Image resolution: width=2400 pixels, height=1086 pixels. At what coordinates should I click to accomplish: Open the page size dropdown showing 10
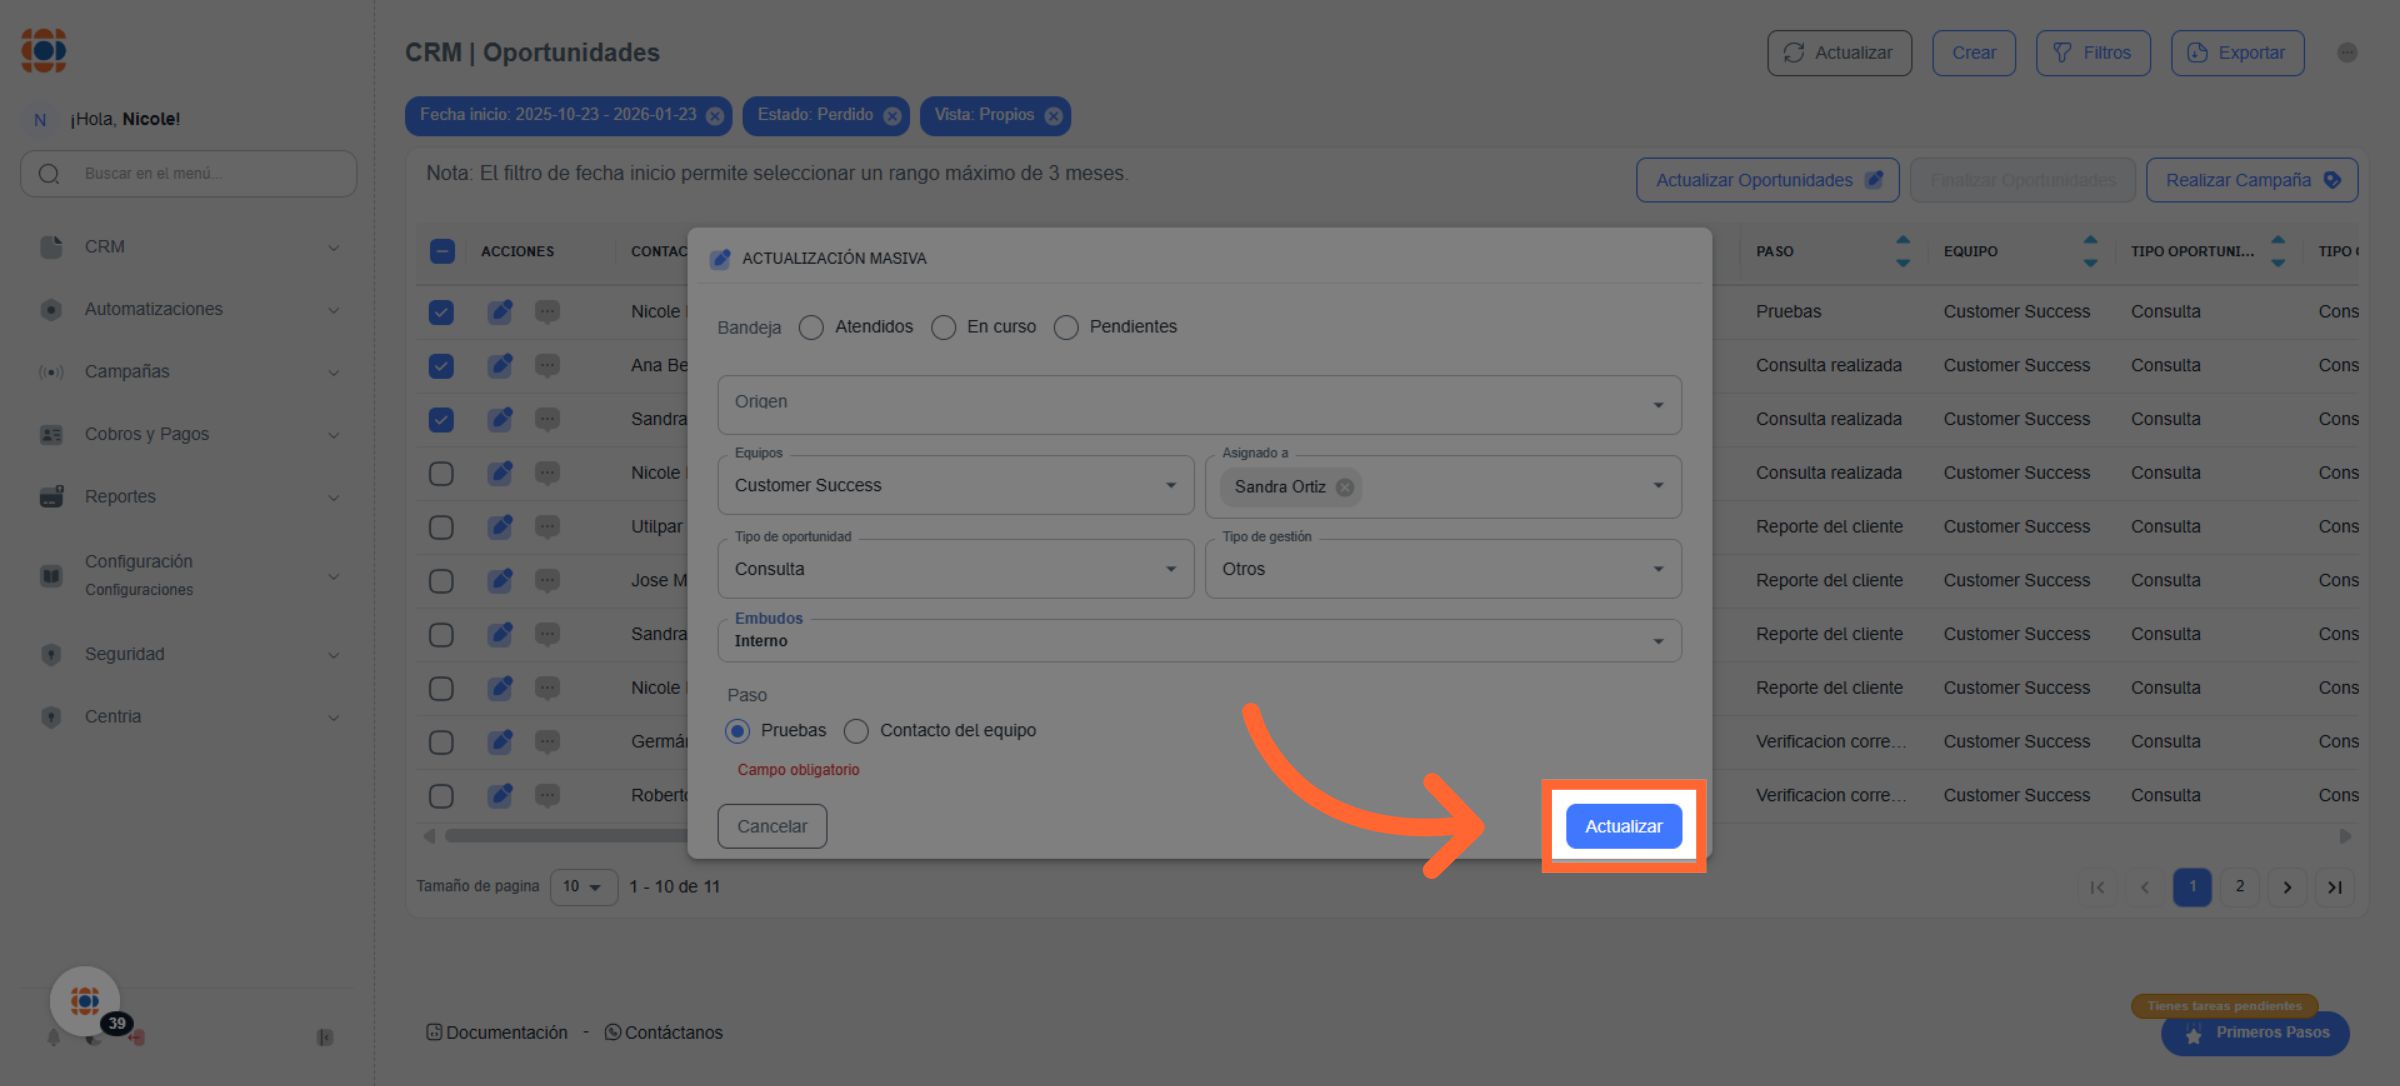(x=583, y=887)
